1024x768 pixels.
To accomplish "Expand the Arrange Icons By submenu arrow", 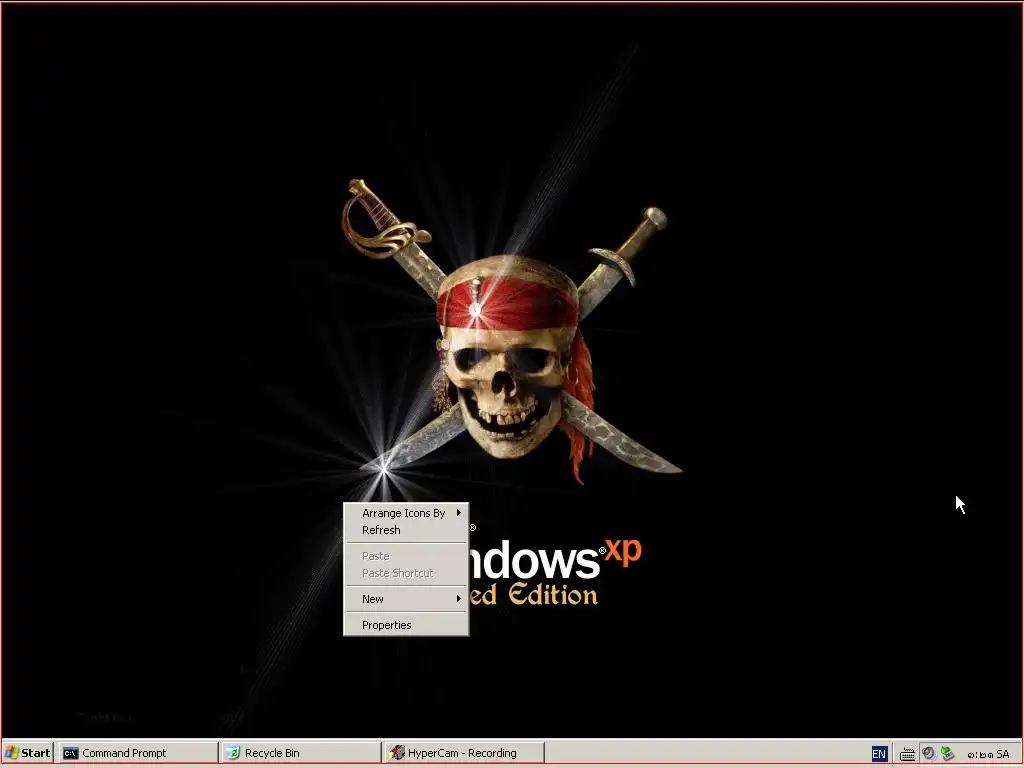I will pos(458,513).
